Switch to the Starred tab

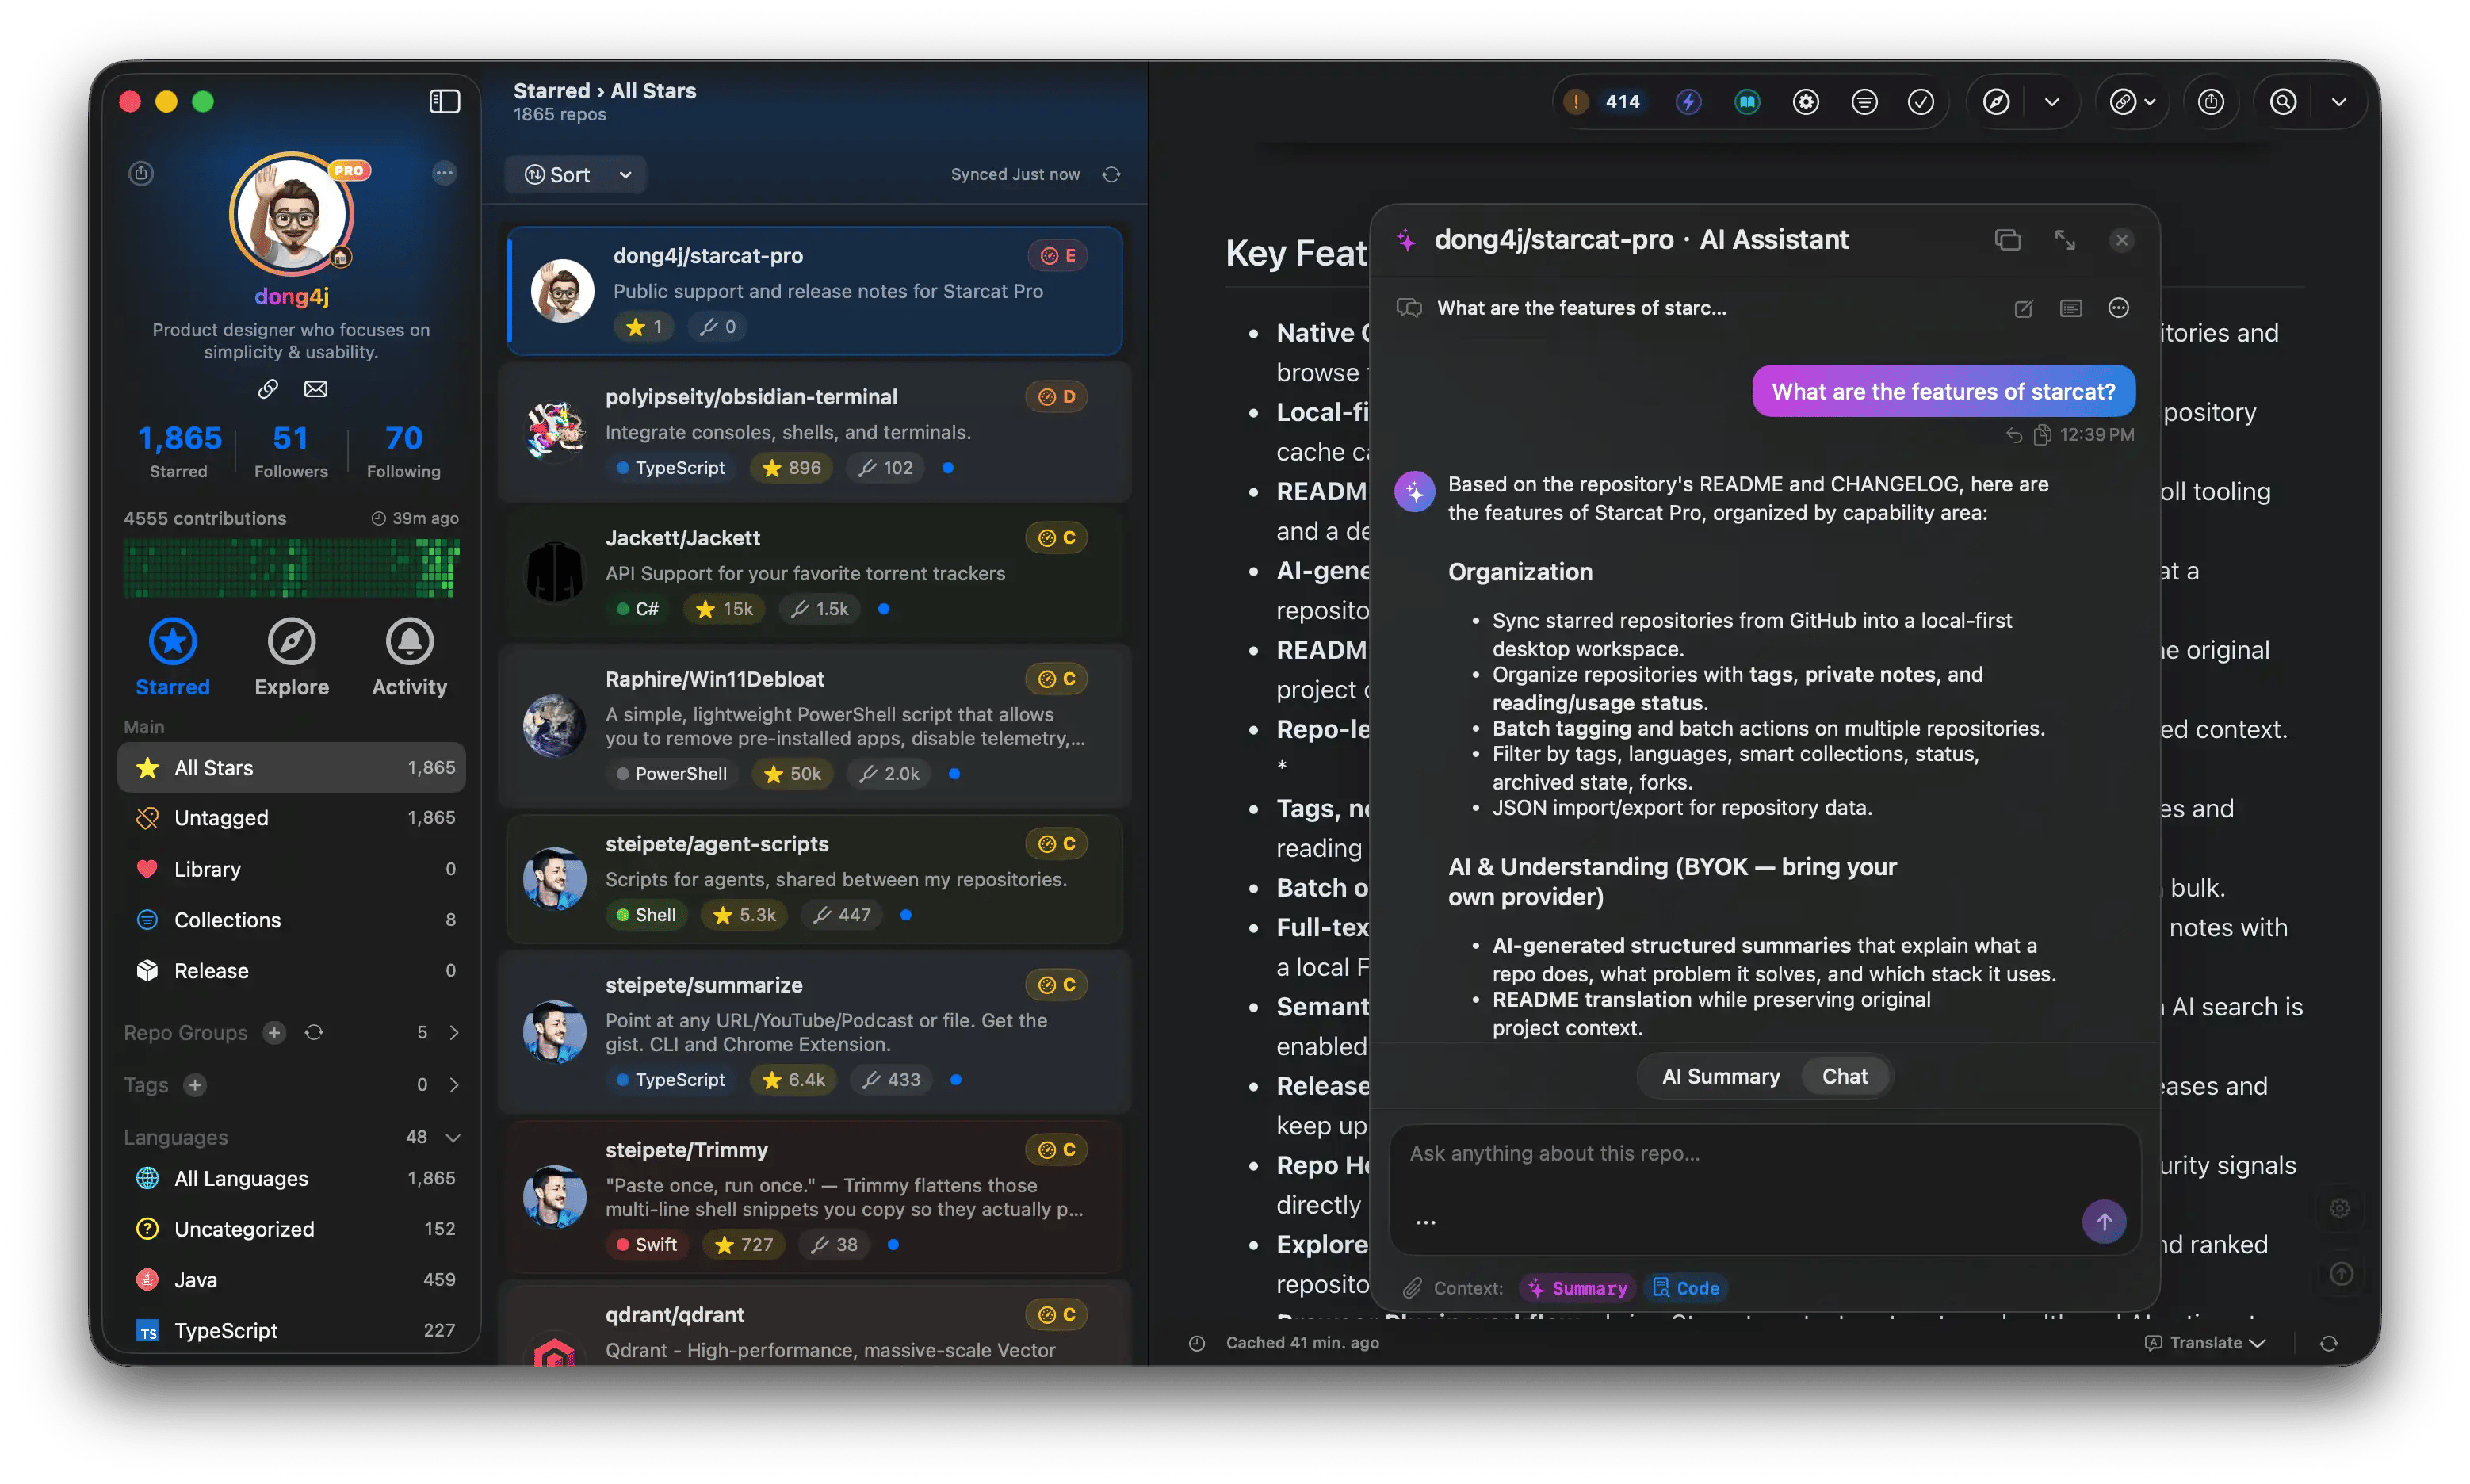(173, 657)
